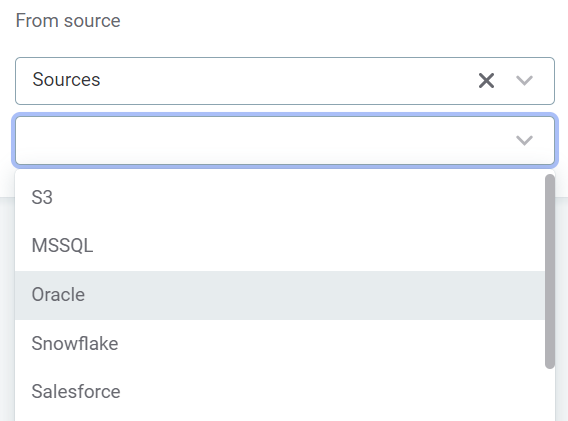Click empty space right of MSSQL option
Screen dimensions: 568x421
pos(319,246)
